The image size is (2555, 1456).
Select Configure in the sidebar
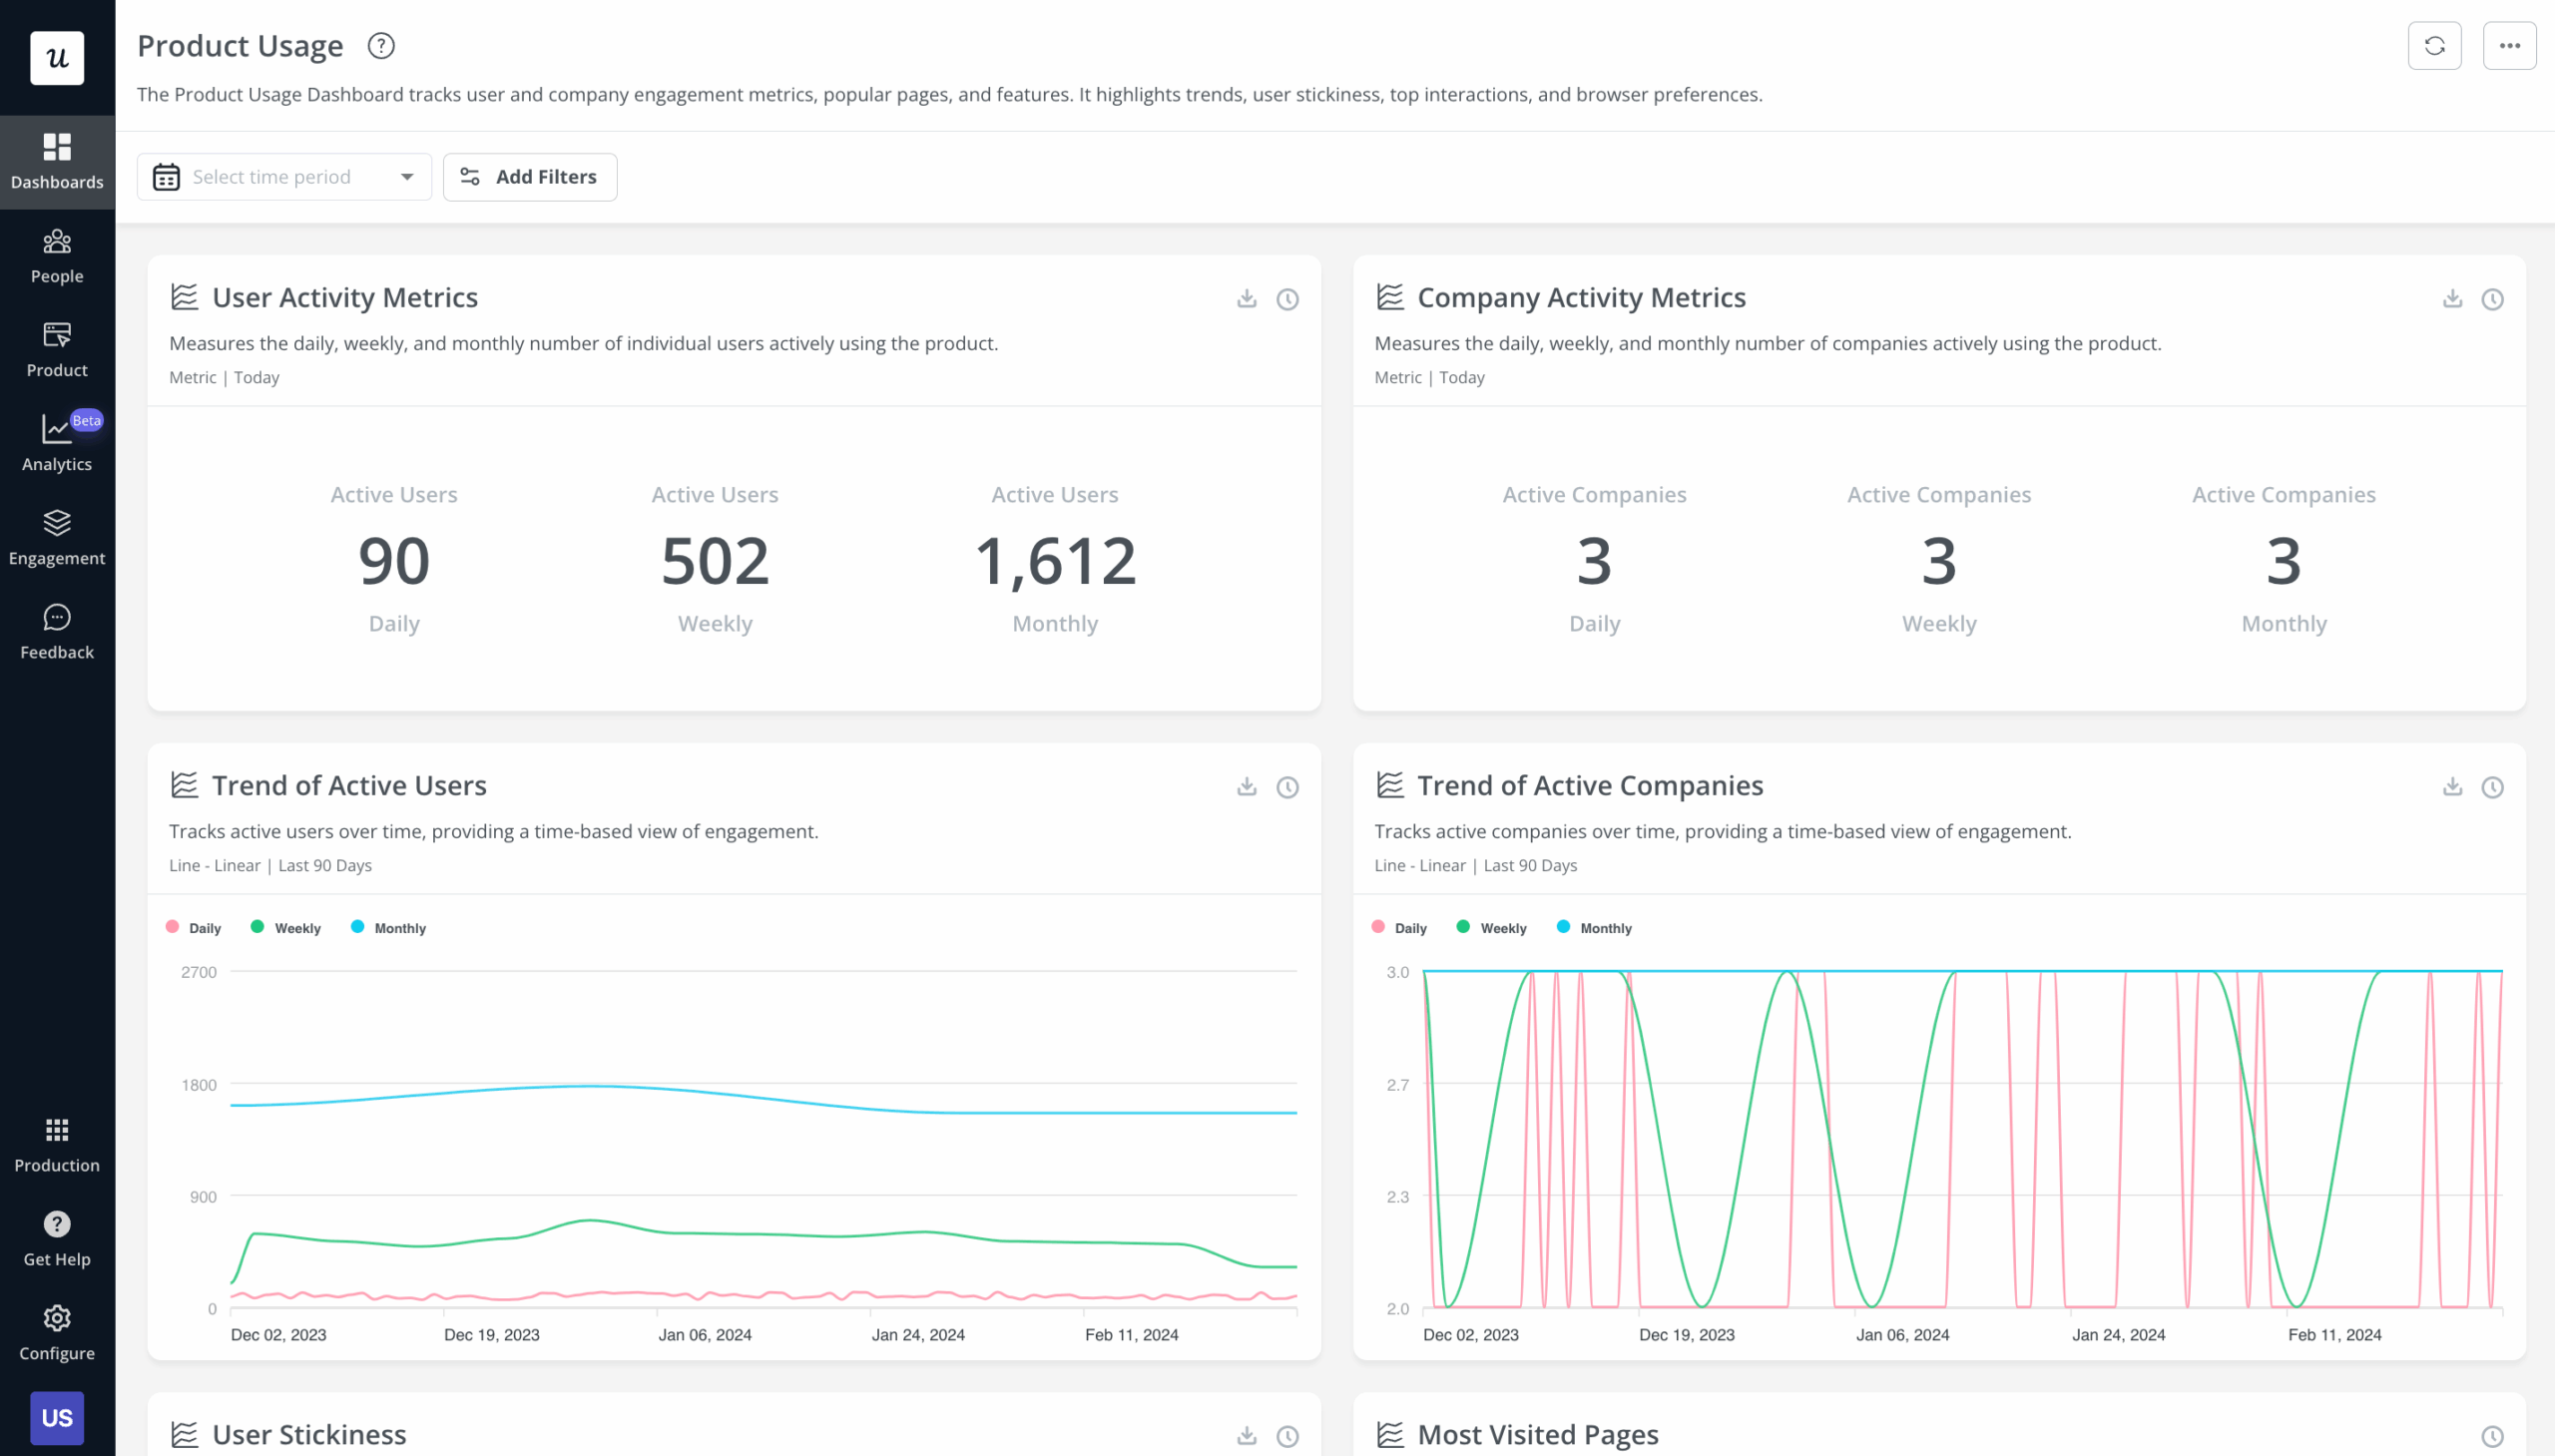pos(57,1330)
